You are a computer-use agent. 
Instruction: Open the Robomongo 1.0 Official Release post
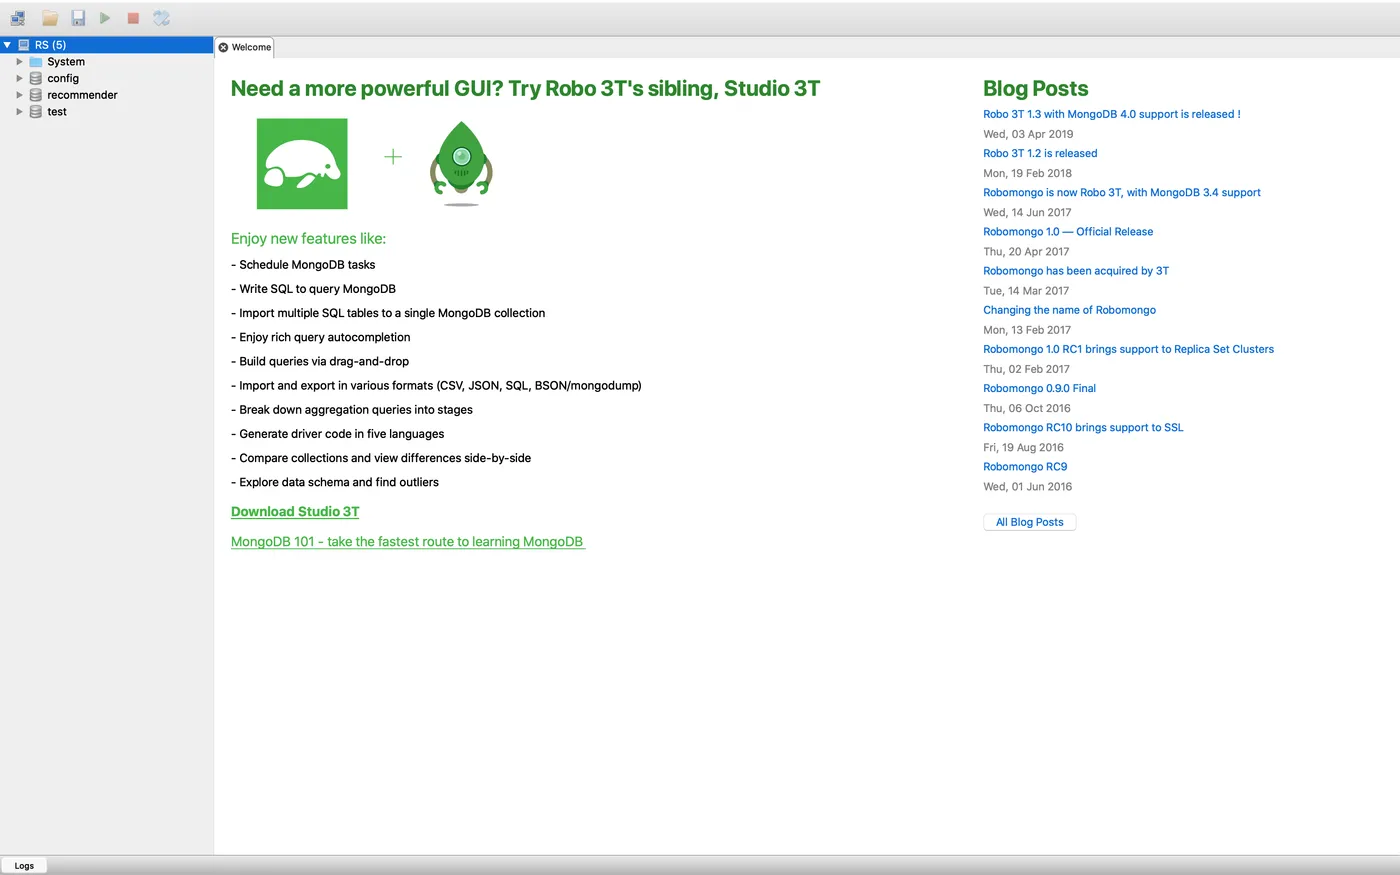1068,231
